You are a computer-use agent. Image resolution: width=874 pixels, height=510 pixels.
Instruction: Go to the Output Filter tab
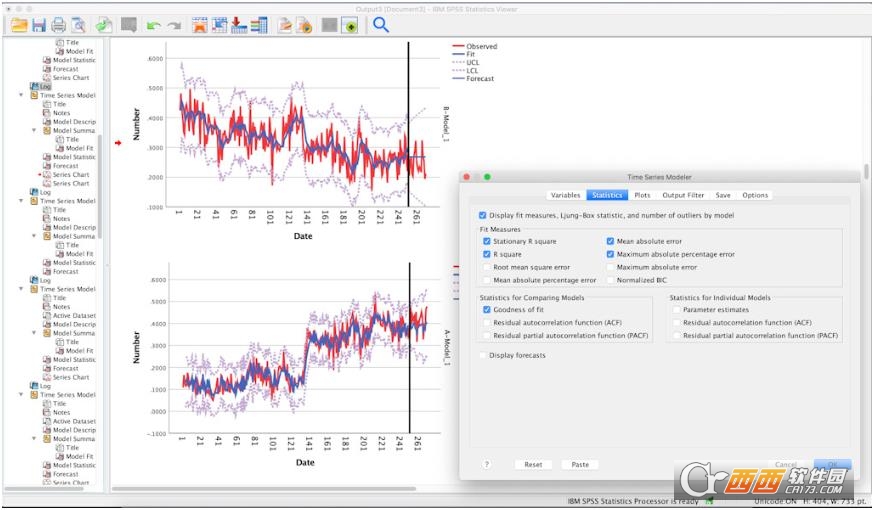pos(683,195)
